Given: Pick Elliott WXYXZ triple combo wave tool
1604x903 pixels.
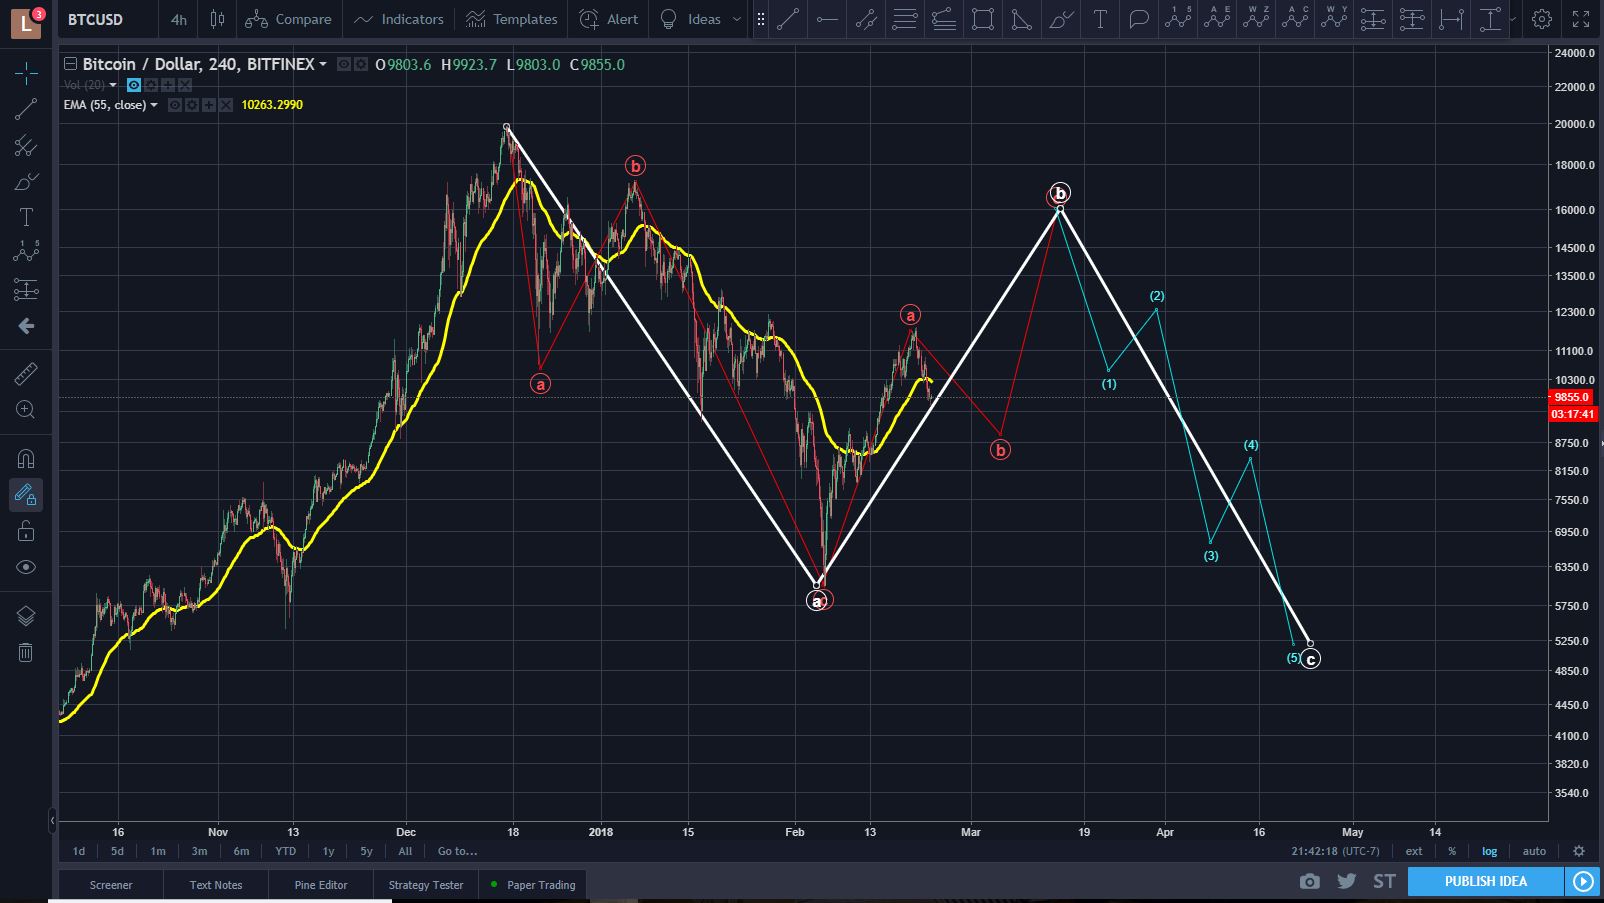Looking at the screenshot, I should tap(1256, 19).
